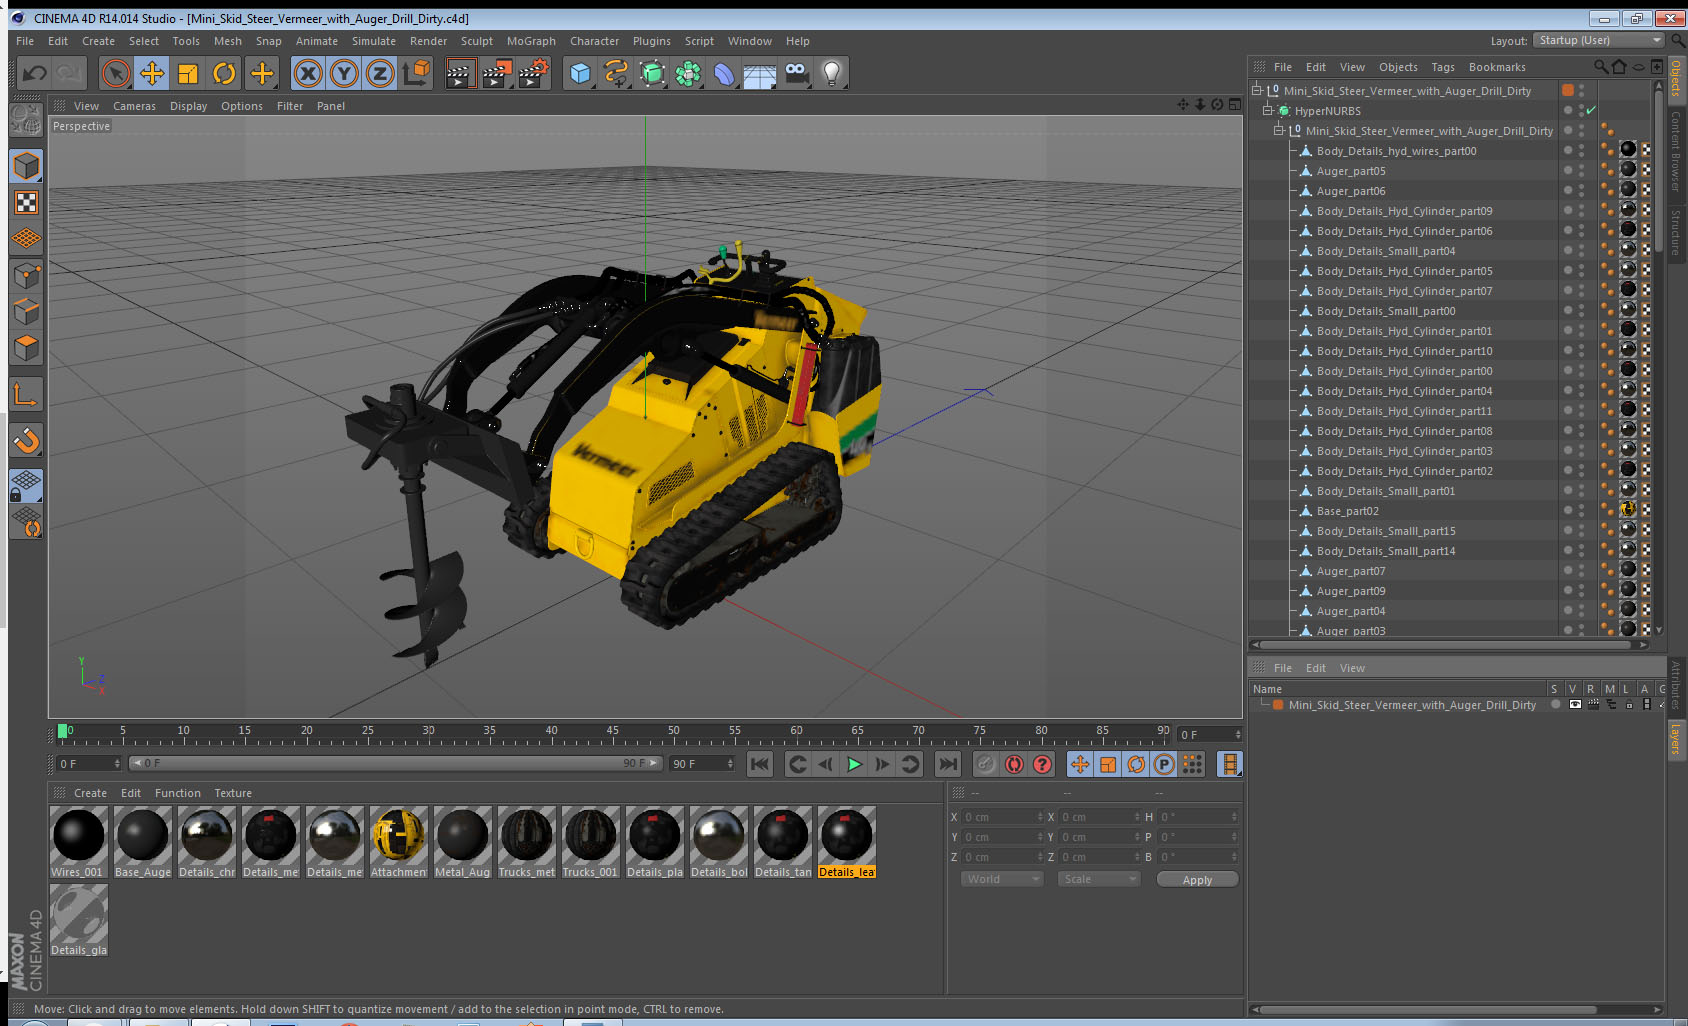Add a Cube primitive object
The image size is (1688, 1026).
[x=580, y=73]
